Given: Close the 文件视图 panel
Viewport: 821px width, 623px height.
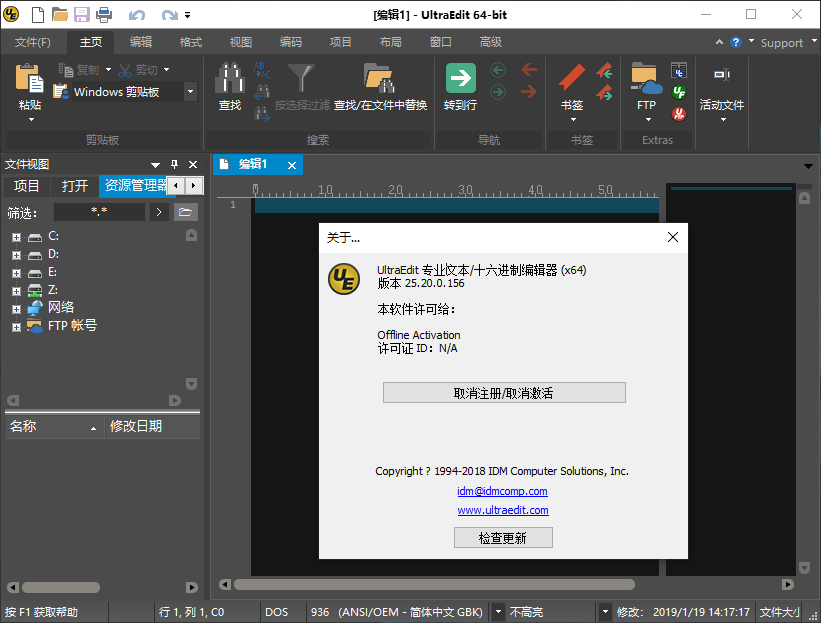Looking at the screenshot, I should [193, 164].
